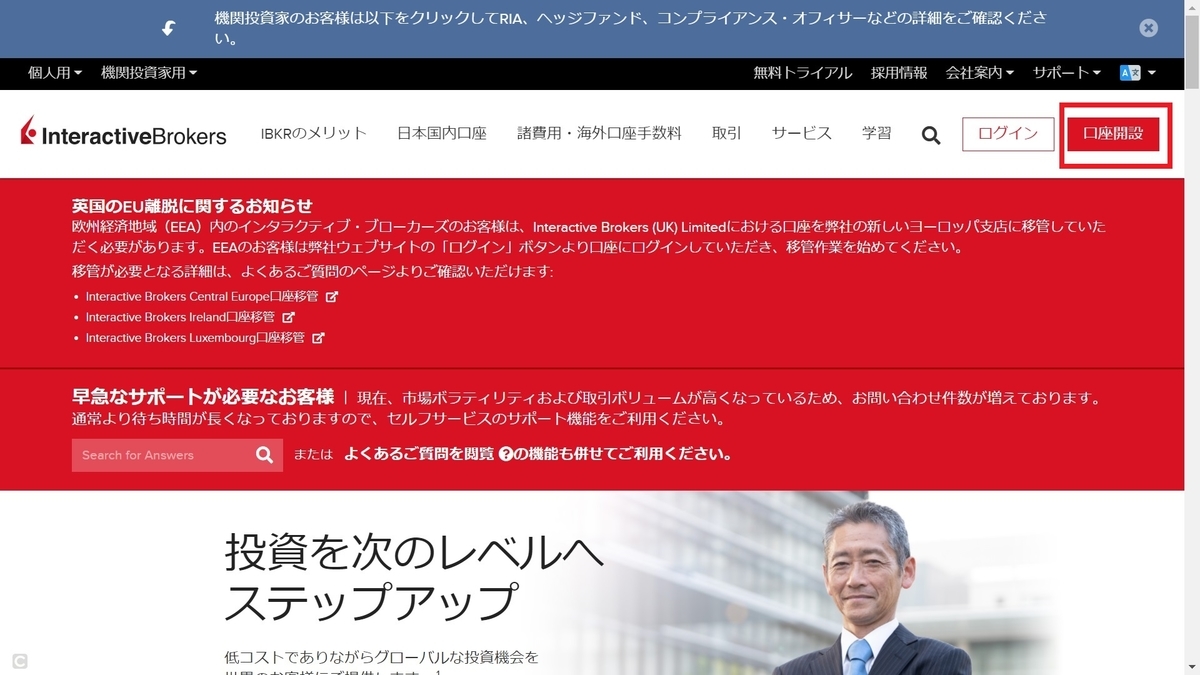Open the site search magnifier icon
This screenshot has width=1200, height=675.
(931, 134)
